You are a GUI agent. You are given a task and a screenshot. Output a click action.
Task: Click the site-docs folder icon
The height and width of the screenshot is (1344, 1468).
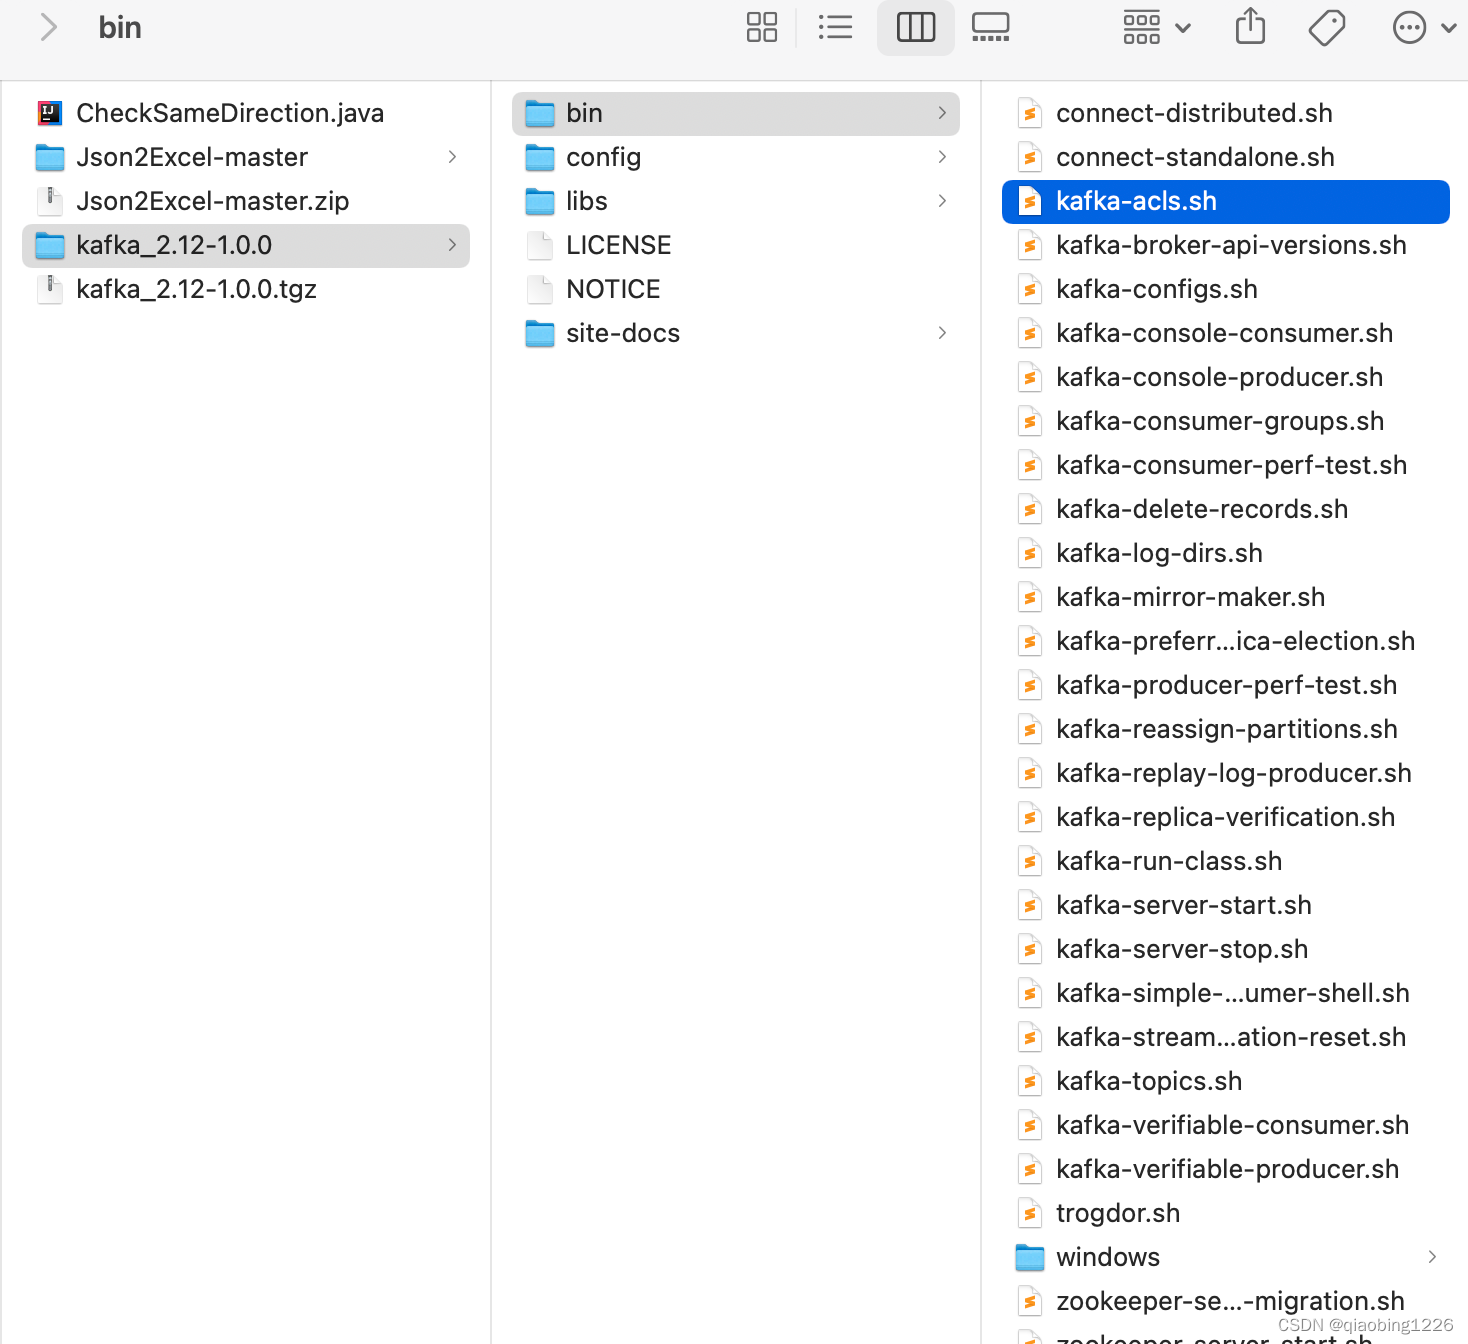tap(540, 333)
